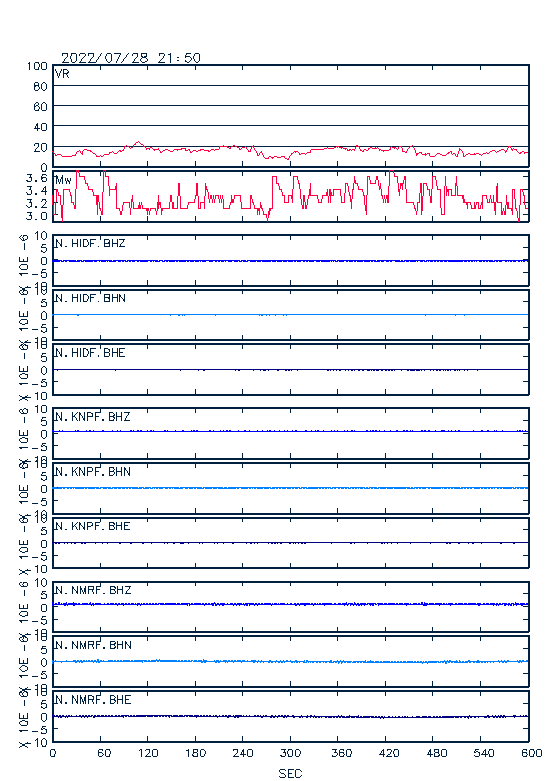The width and height of the screenshot is (554, 781).
Task: Select the VR panel label
Action: [x=62, y=74]
